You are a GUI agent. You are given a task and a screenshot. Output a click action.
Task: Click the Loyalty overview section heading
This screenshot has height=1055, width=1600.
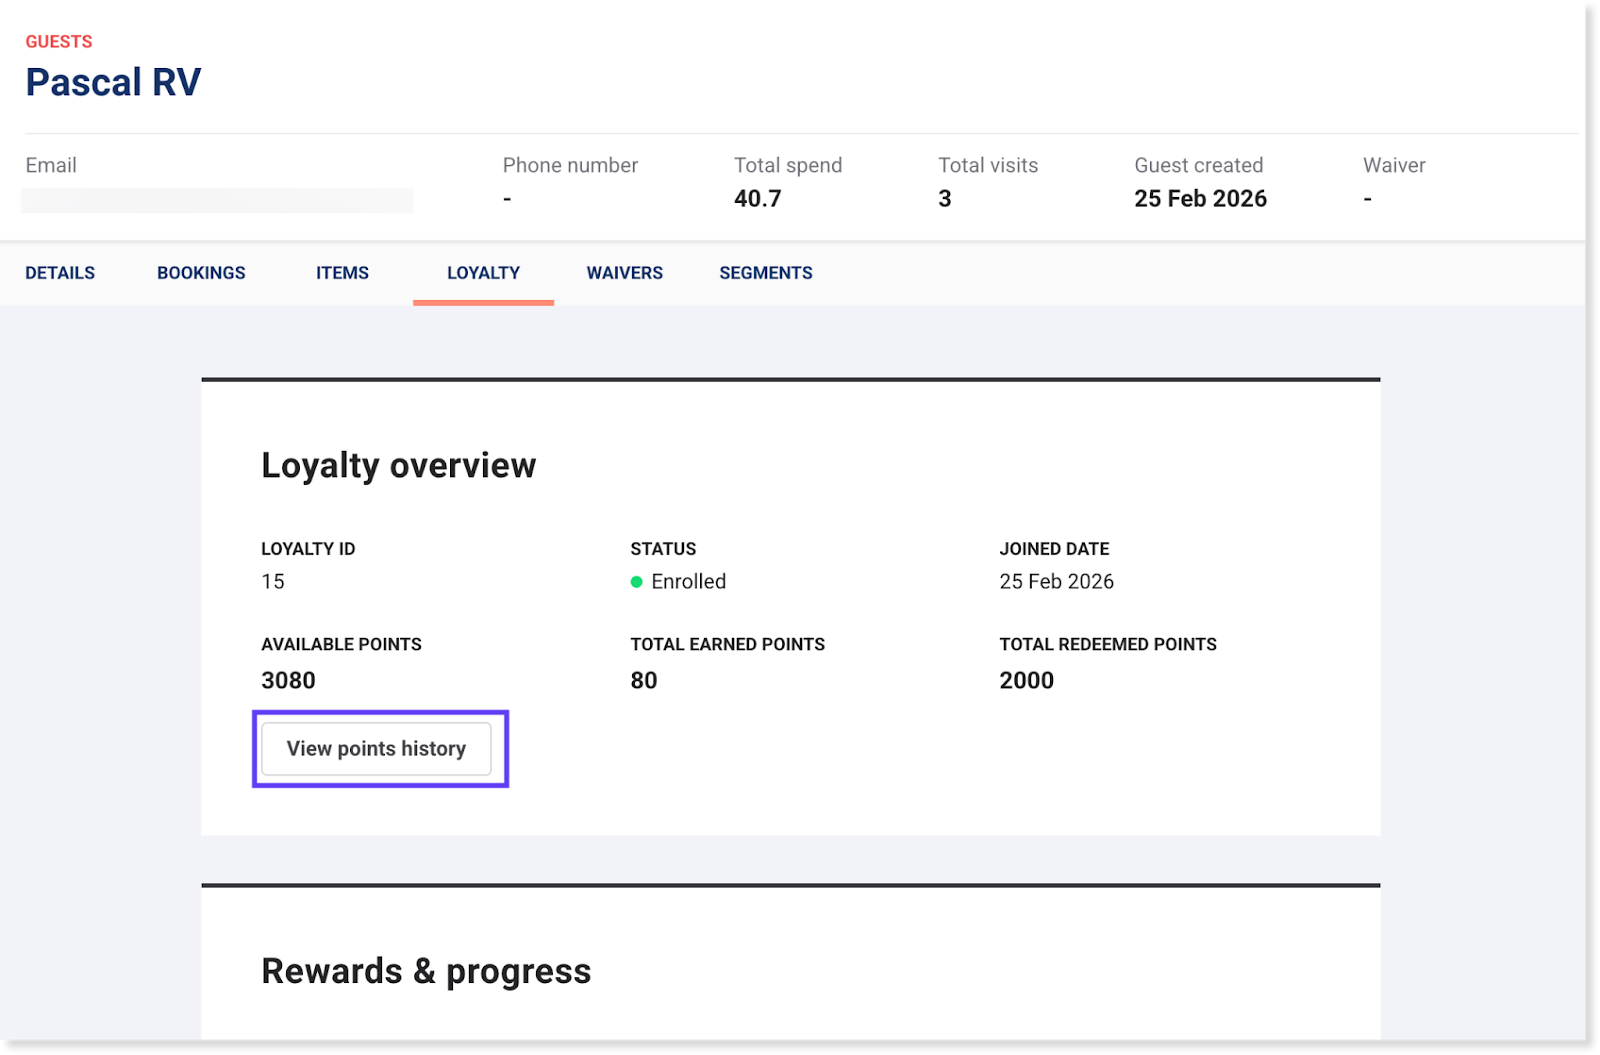pyautogui.click(x=398, y=465)
